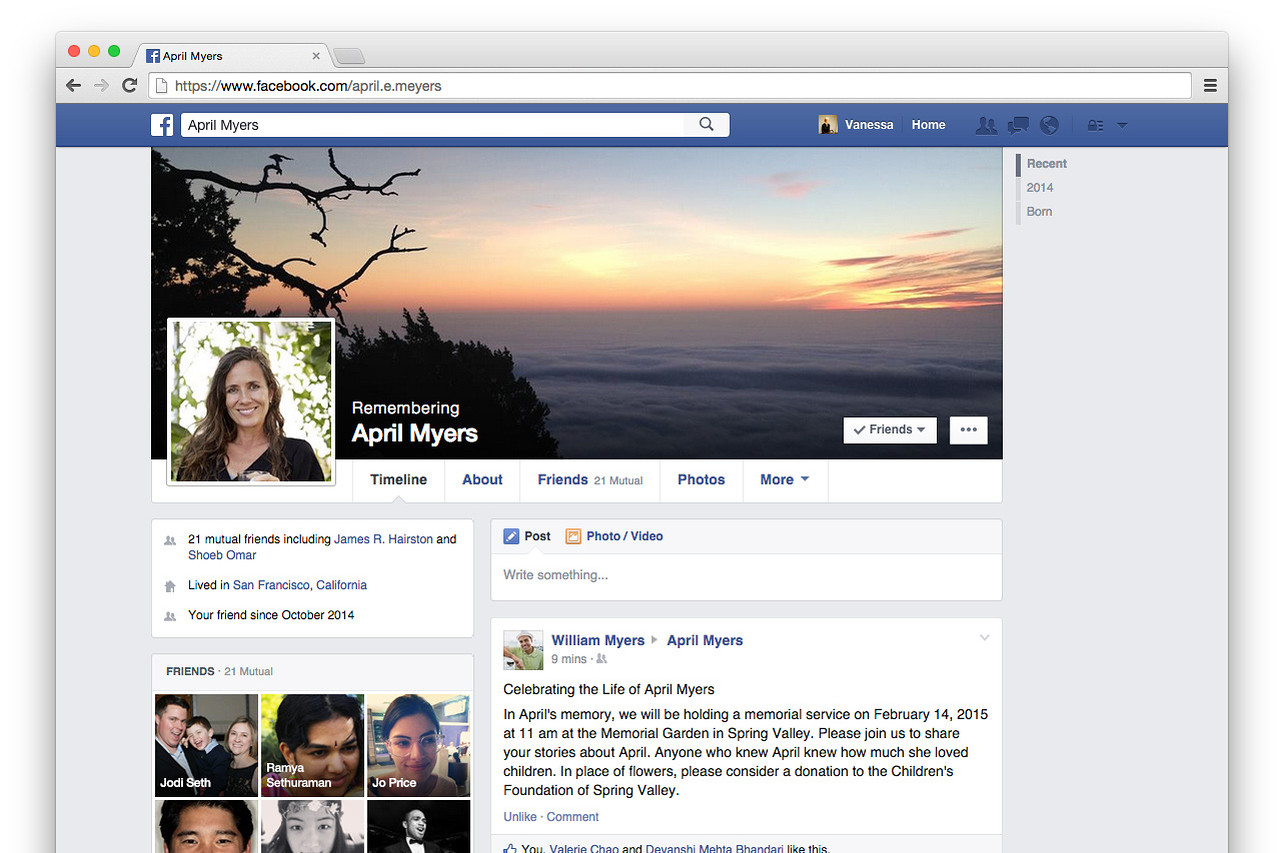Image resolution: width=1280 pixels, height=853 pixels.
Task: Open April Myers' profile photo
Action: (x=250, y=400)
